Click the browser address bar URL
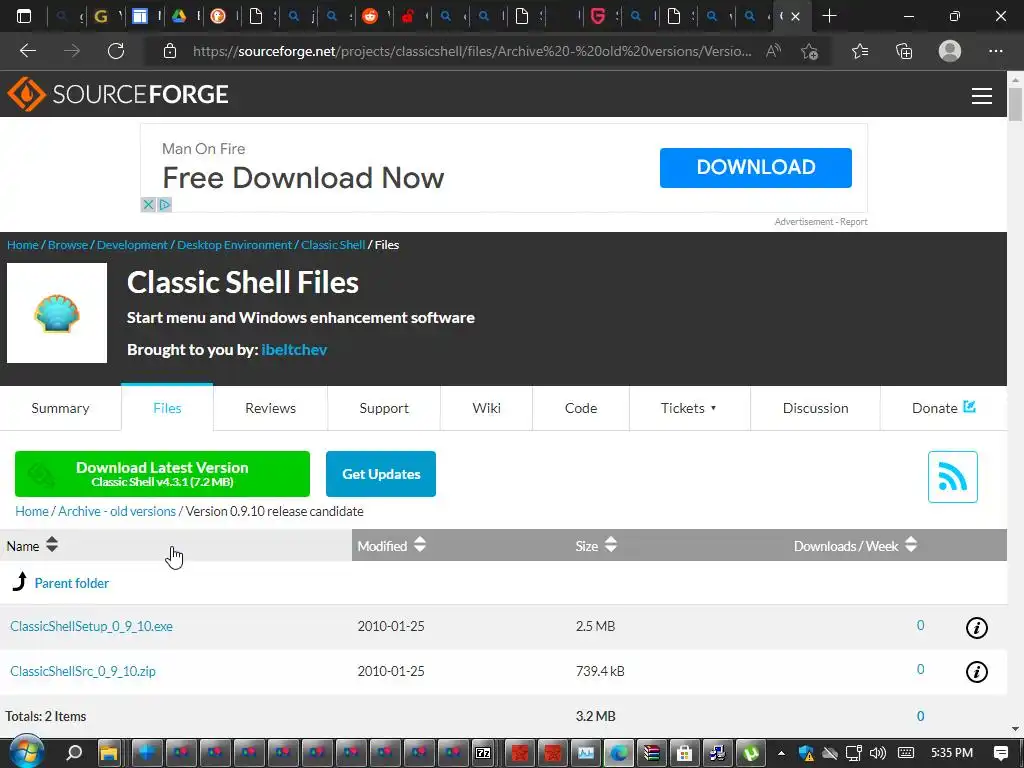 (472, 51)
